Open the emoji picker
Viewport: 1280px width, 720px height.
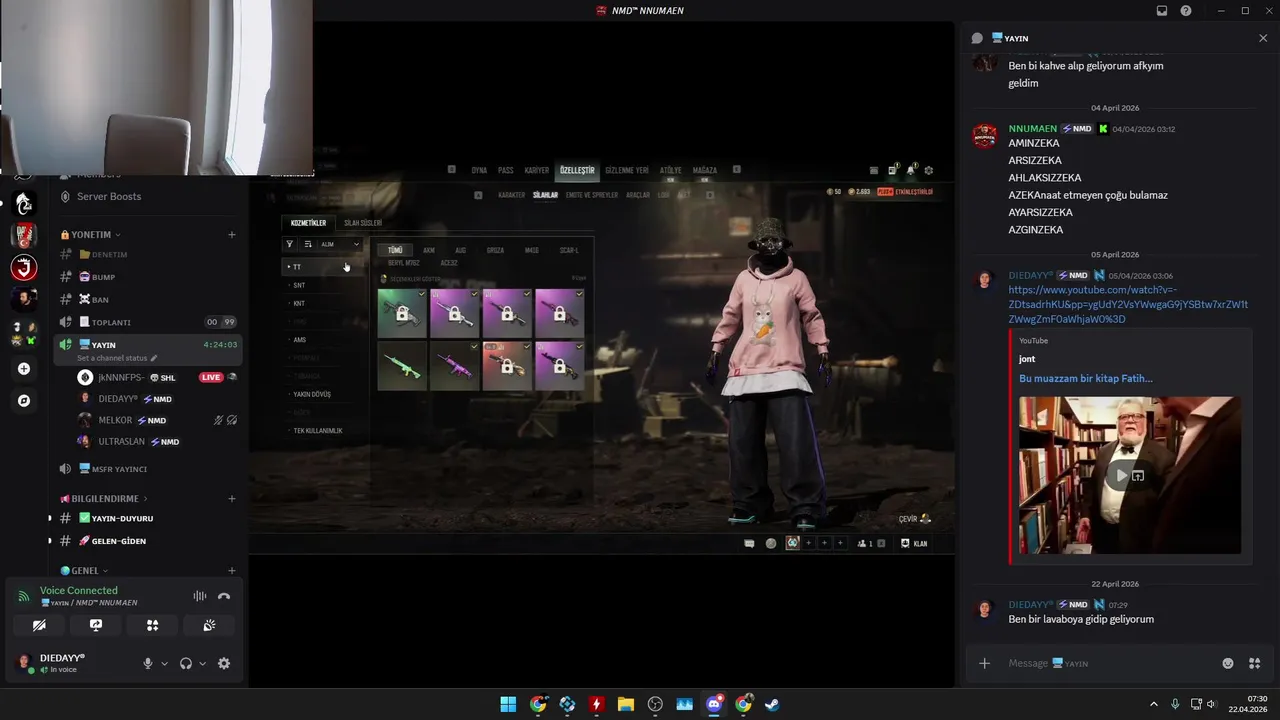coord(1228,663)
